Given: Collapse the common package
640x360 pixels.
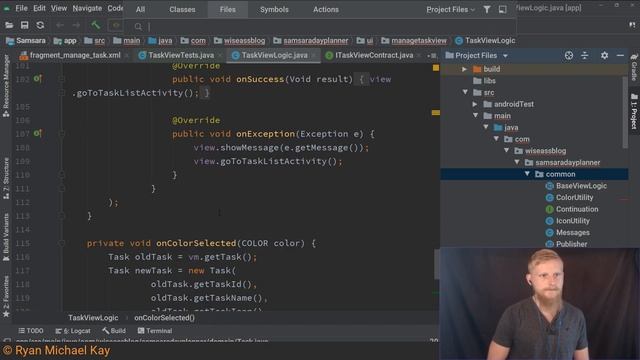Looking at the screenshot, I should click(527, 174).
